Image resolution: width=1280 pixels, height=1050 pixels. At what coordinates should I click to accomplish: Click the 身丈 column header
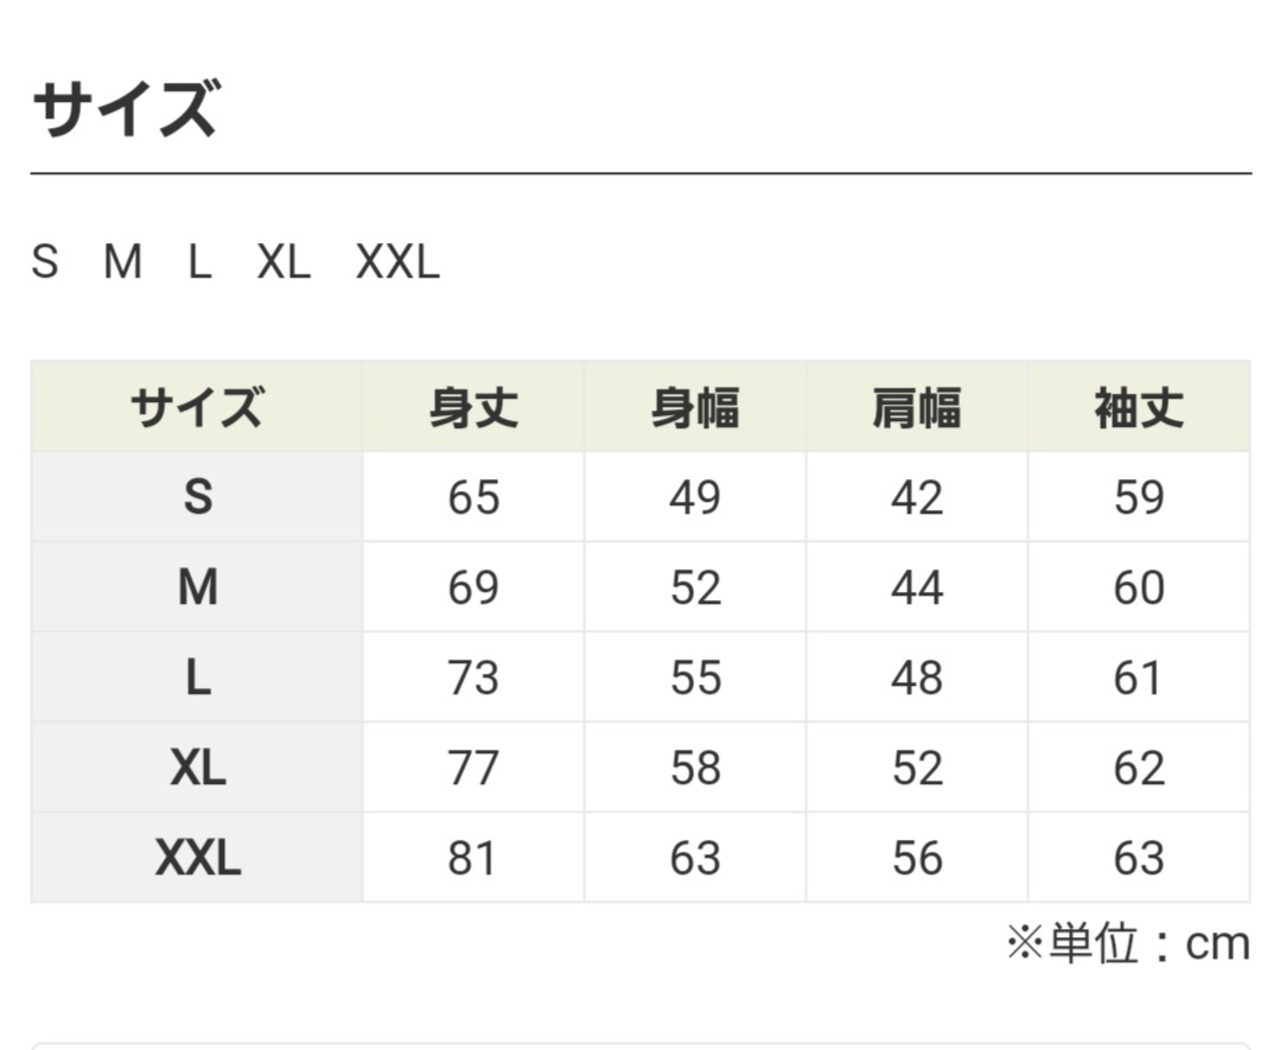[x=473, y=408]
